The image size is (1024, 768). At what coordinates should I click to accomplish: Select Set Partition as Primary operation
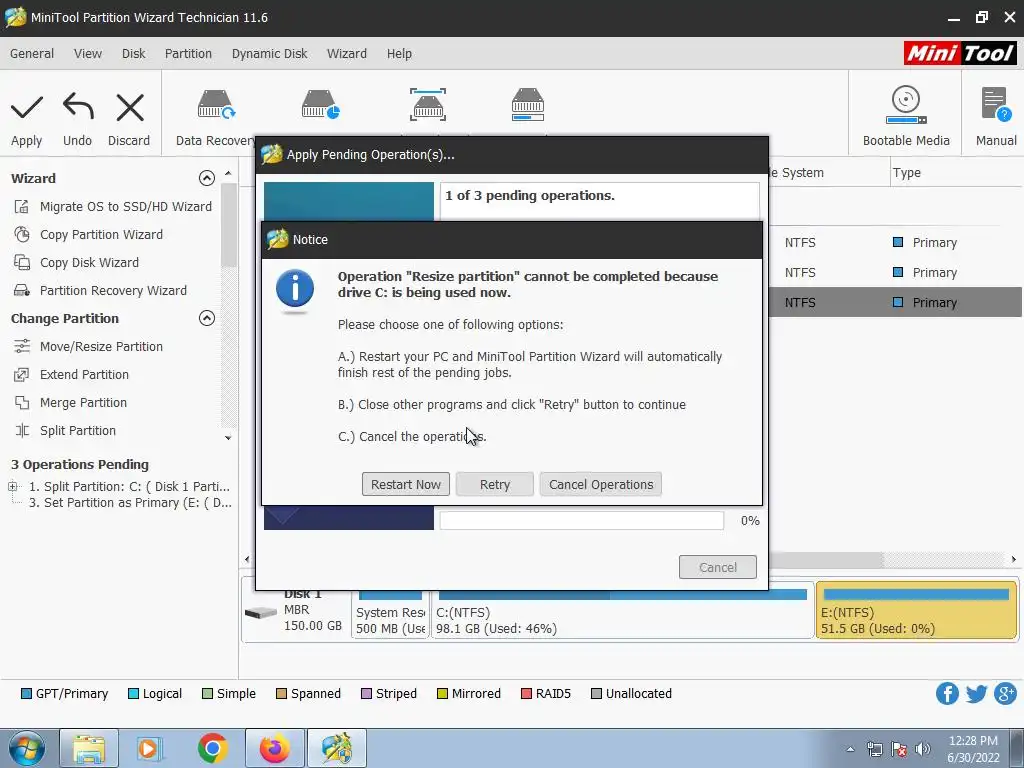pos(130,503)
